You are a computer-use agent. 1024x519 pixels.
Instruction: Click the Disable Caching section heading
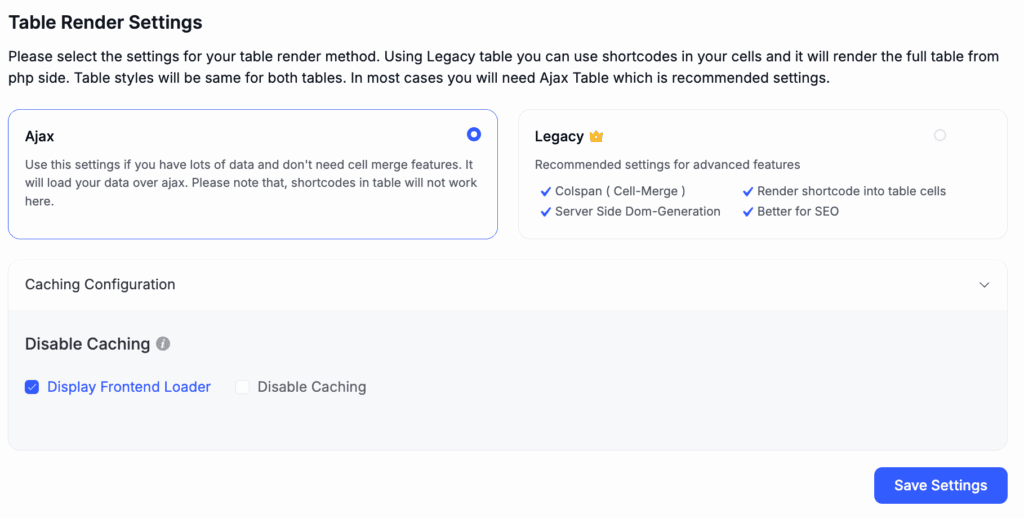(x=88, y=344)
